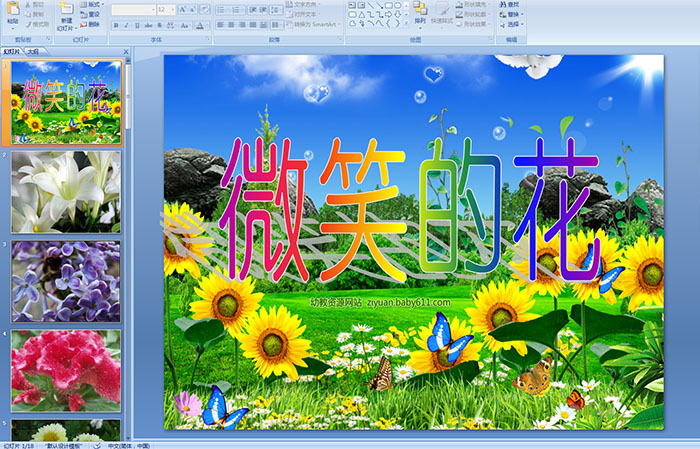Toggle Strikethrough (abc) formatting
The height and width of the screenshot is (449, 700).
coord(148,25)
